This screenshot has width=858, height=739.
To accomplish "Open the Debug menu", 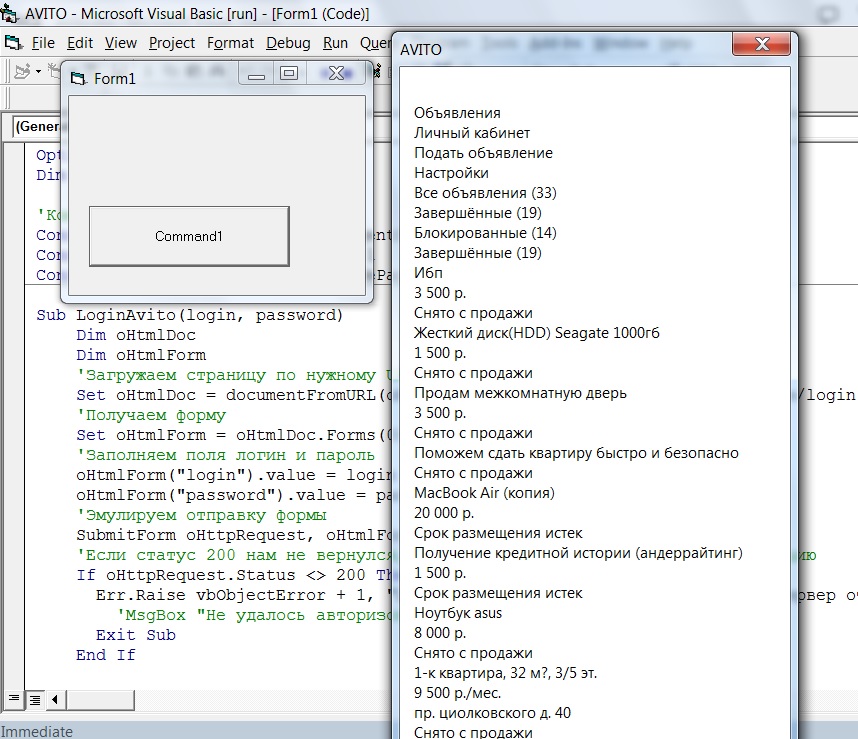I will (288, 43).
